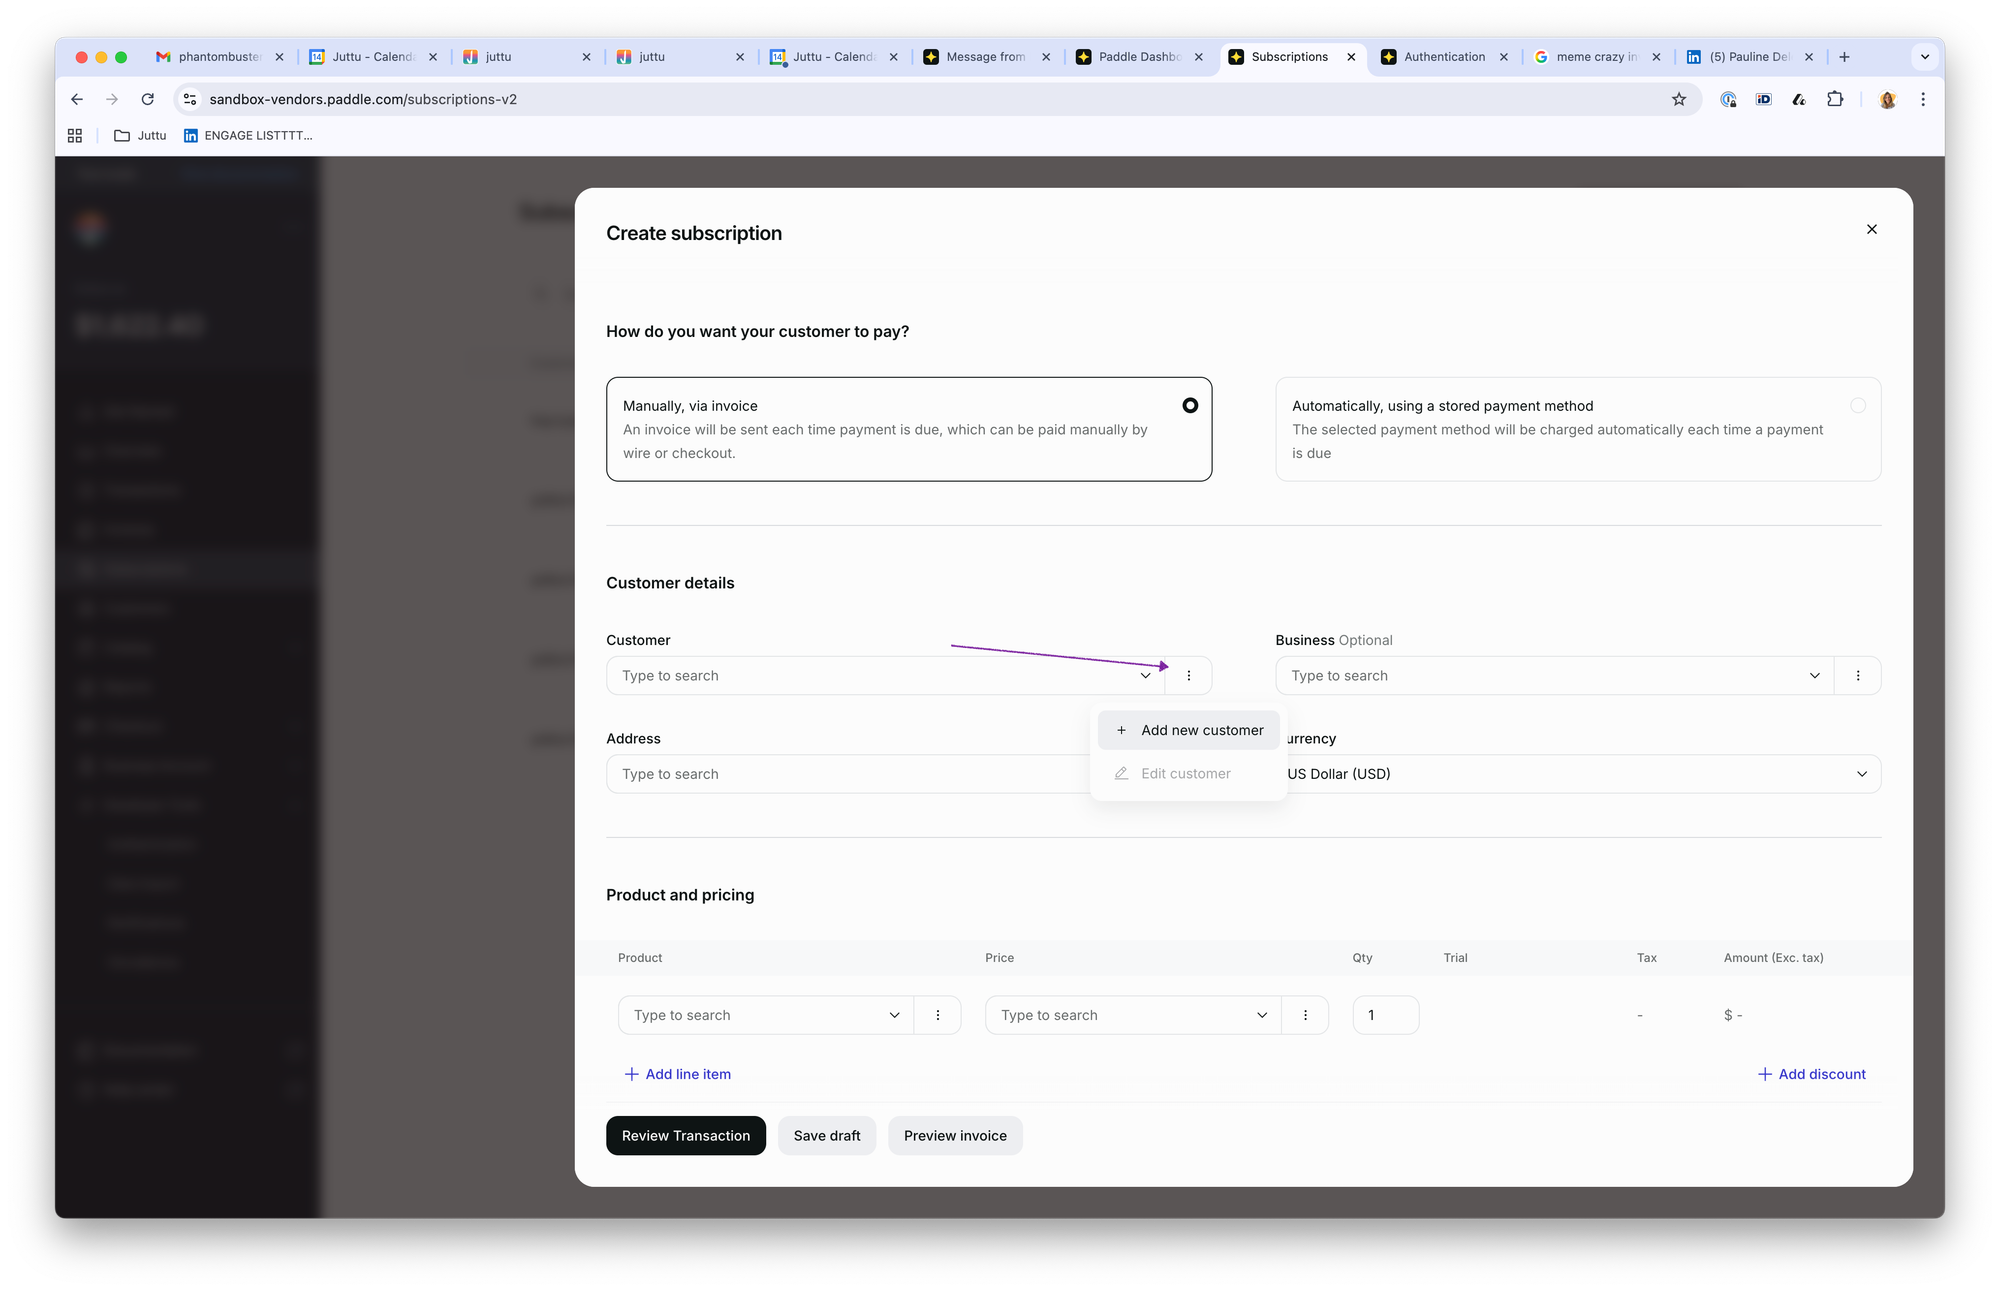Open browser extensions puzzle icon

[x=1834, y=99]
